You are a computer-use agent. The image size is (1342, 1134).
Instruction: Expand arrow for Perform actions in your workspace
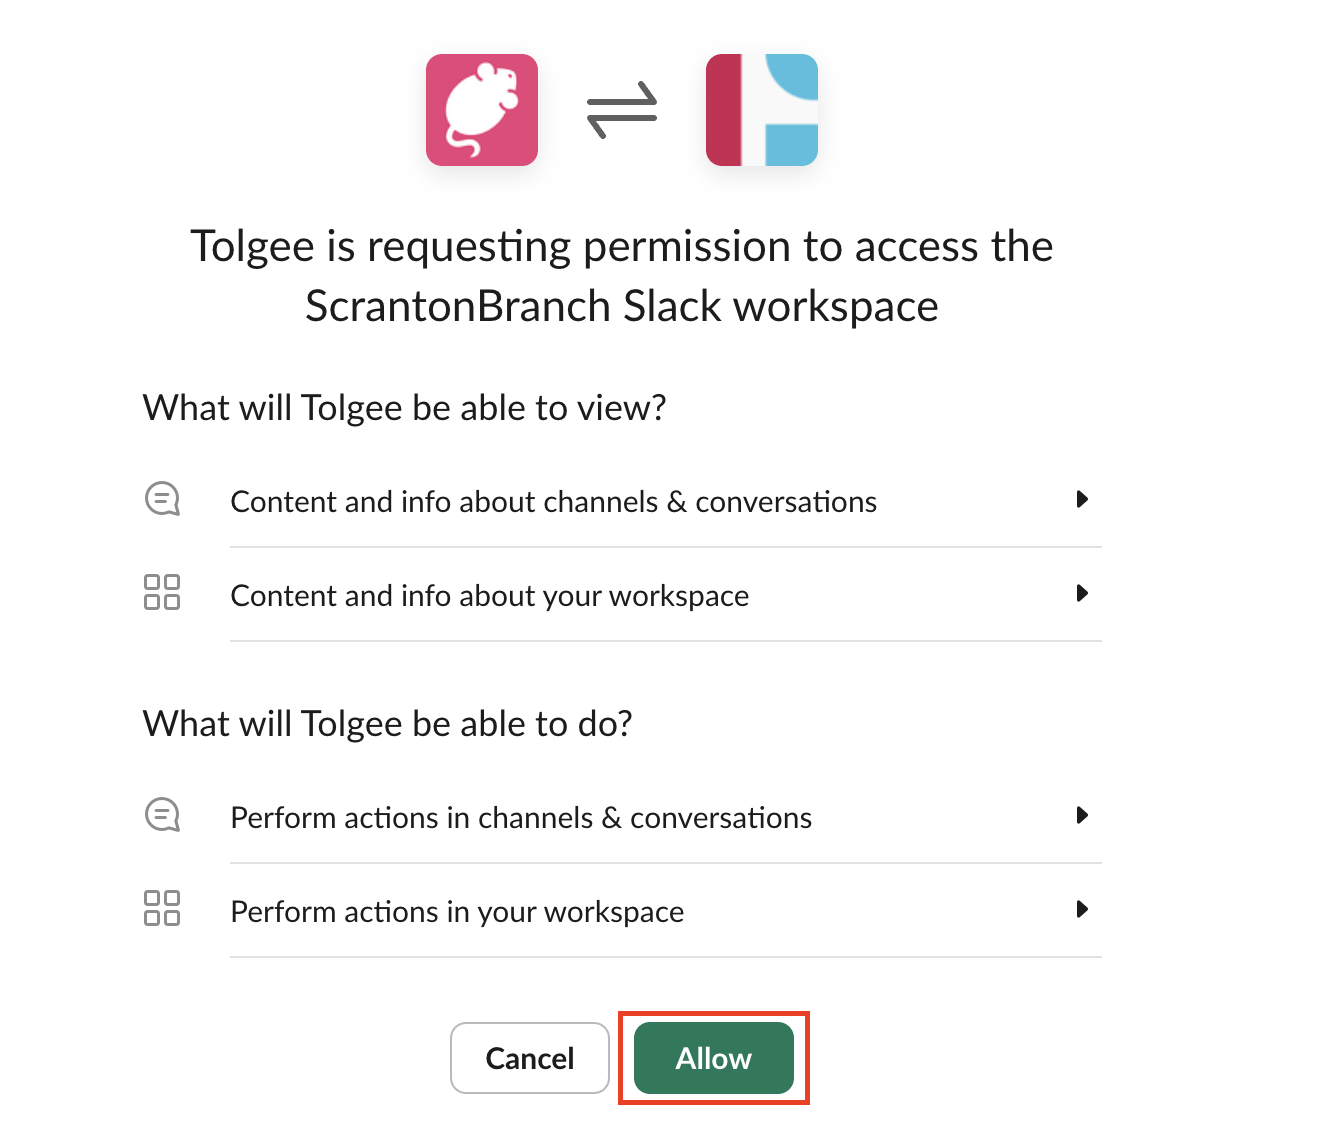coord(1081,909)
